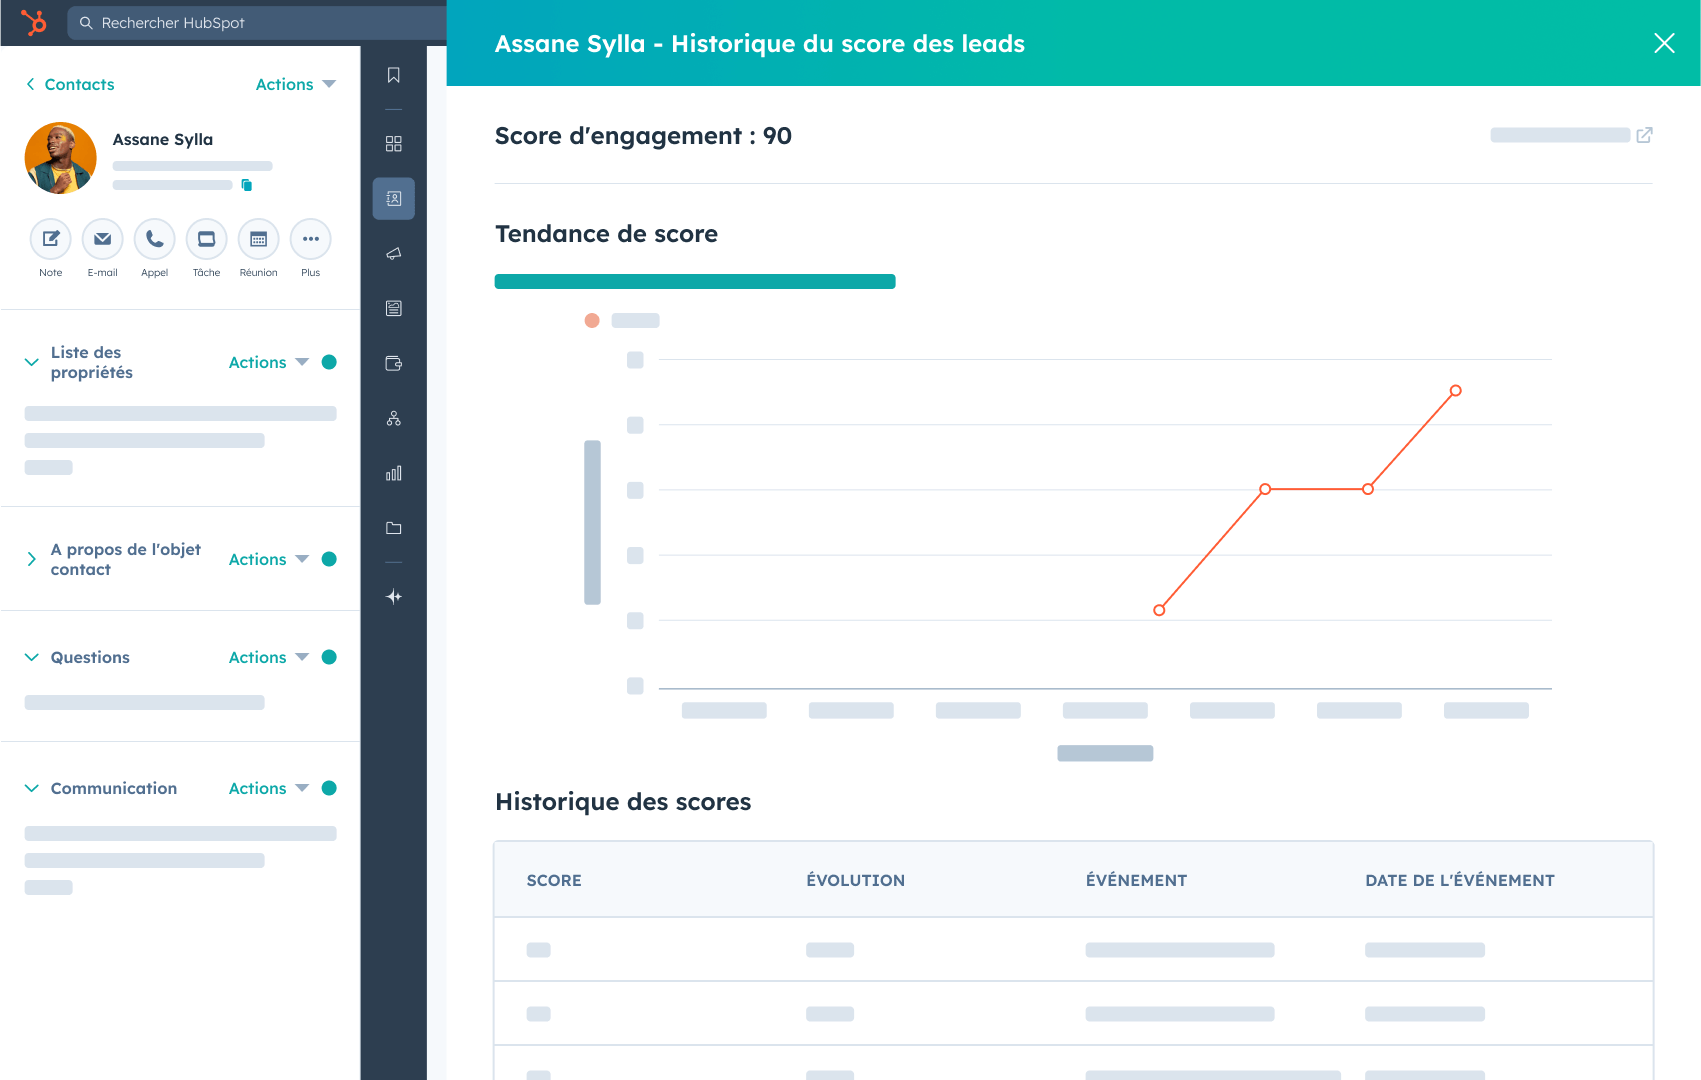The image size is (1701, 1080).
Task: Create a task with Tâche icon
Action: tap(206, 239)
